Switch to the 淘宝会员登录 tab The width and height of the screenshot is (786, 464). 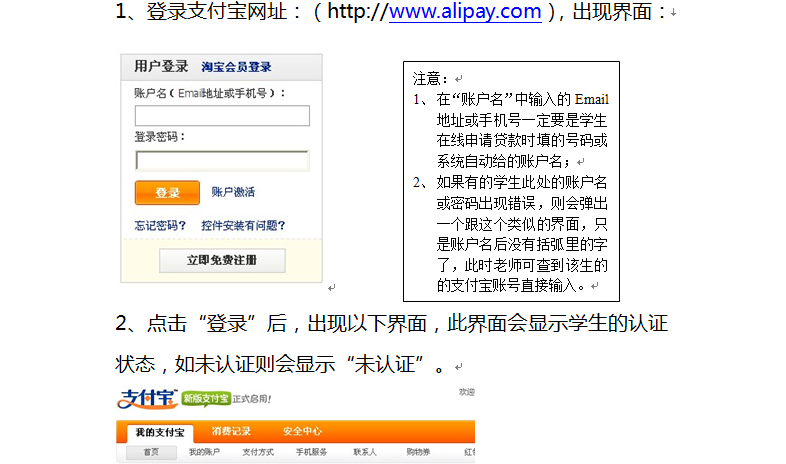tap(236, 67)
